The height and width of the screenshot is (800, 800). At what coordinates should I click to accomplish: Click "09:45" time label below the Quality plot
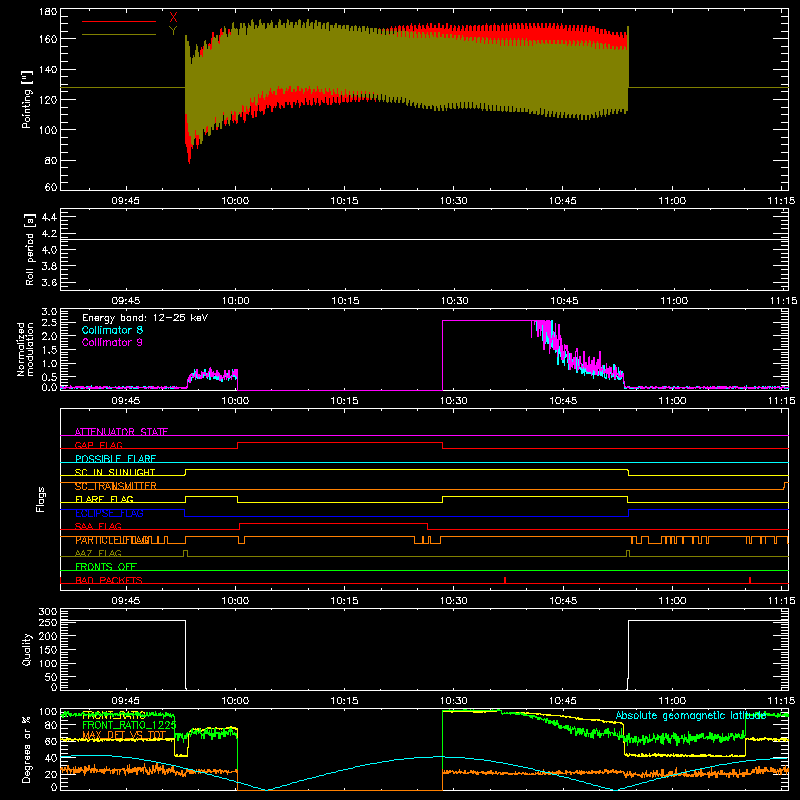coord(126,701)
